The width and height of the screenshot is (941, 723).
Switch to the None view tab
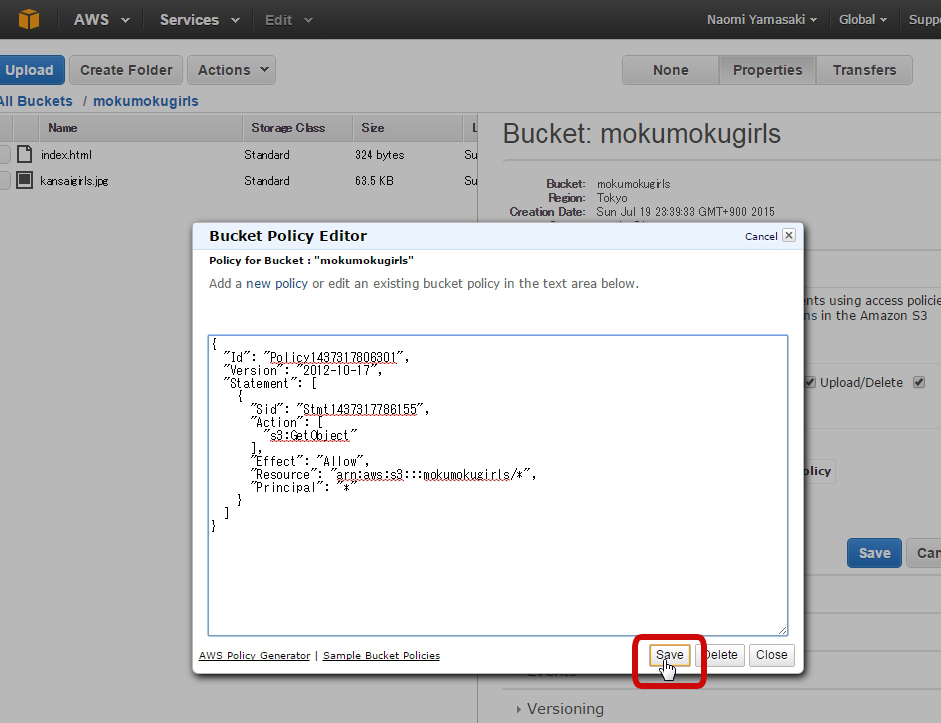click(670, 70)
